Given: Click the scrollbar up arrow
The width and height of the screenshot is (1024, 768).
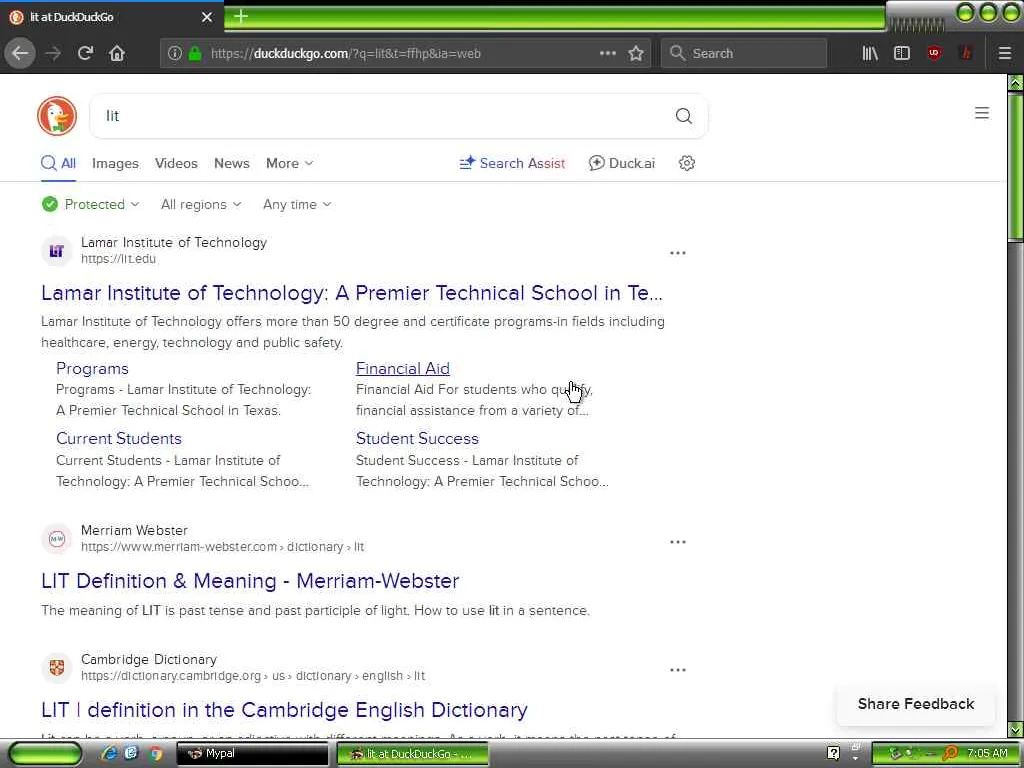Looking at the screenshot, I should (1016, 82).
